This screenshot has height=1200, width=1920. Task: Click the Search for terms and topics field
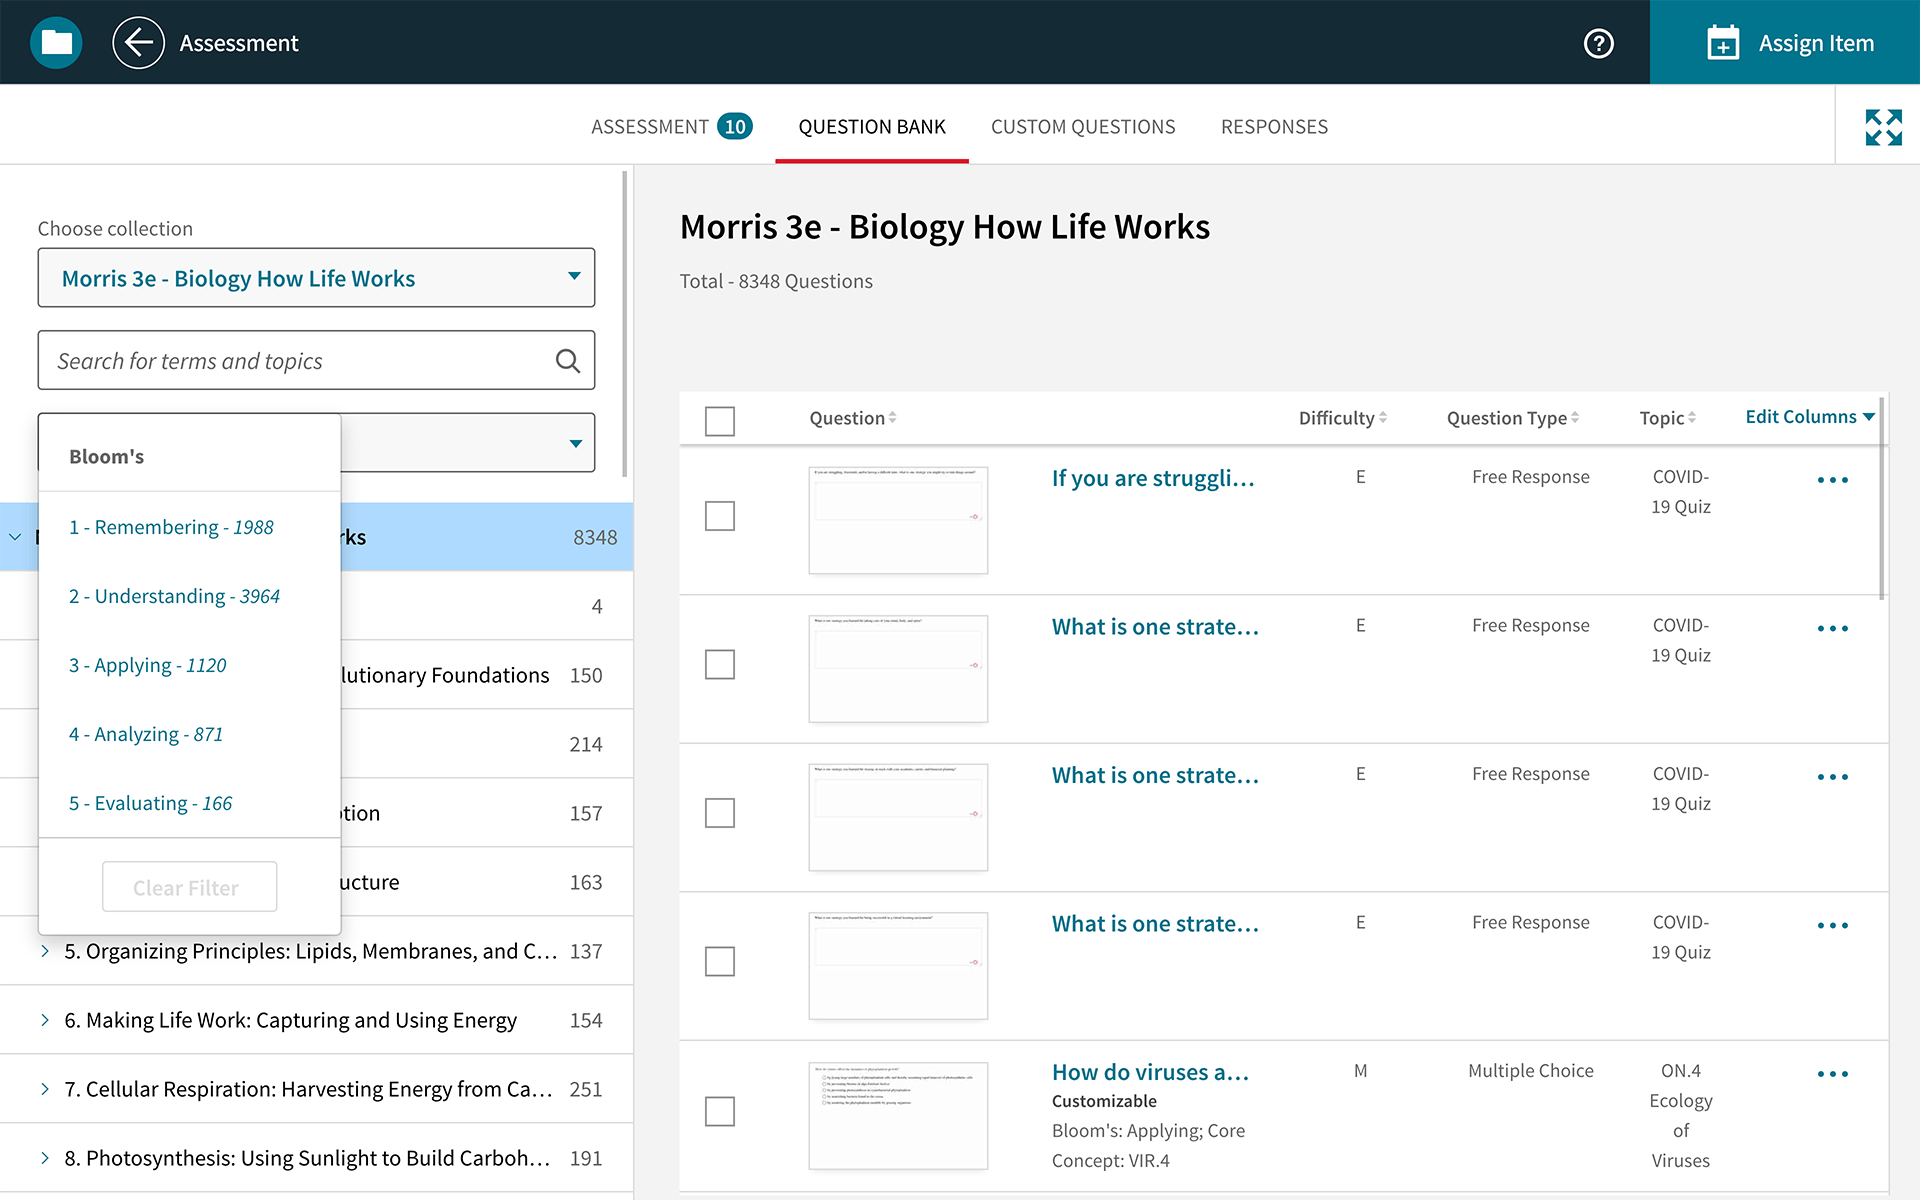pyautogui.click(x=315, y=359)
